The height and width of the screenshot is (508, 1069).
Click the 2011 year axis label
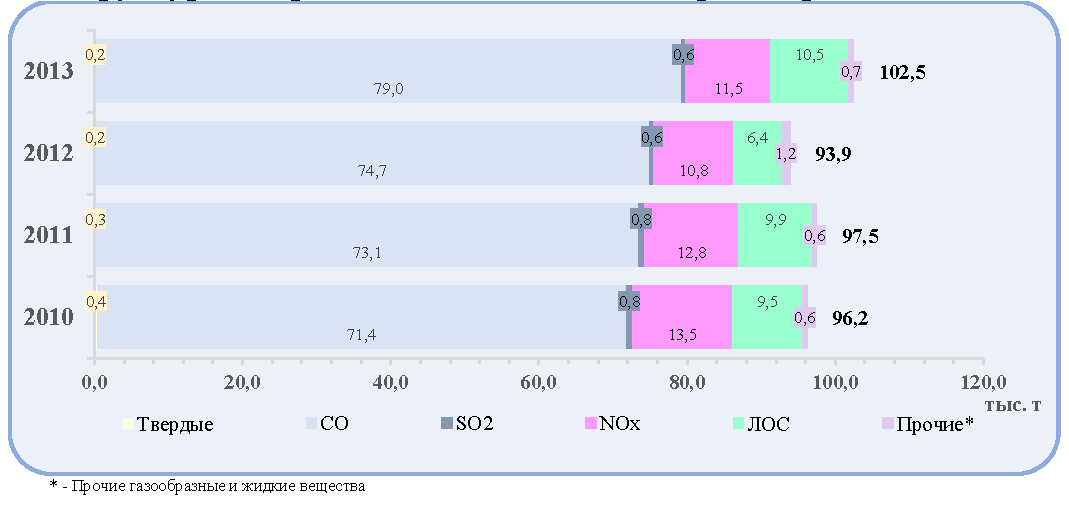coord(48,236)
